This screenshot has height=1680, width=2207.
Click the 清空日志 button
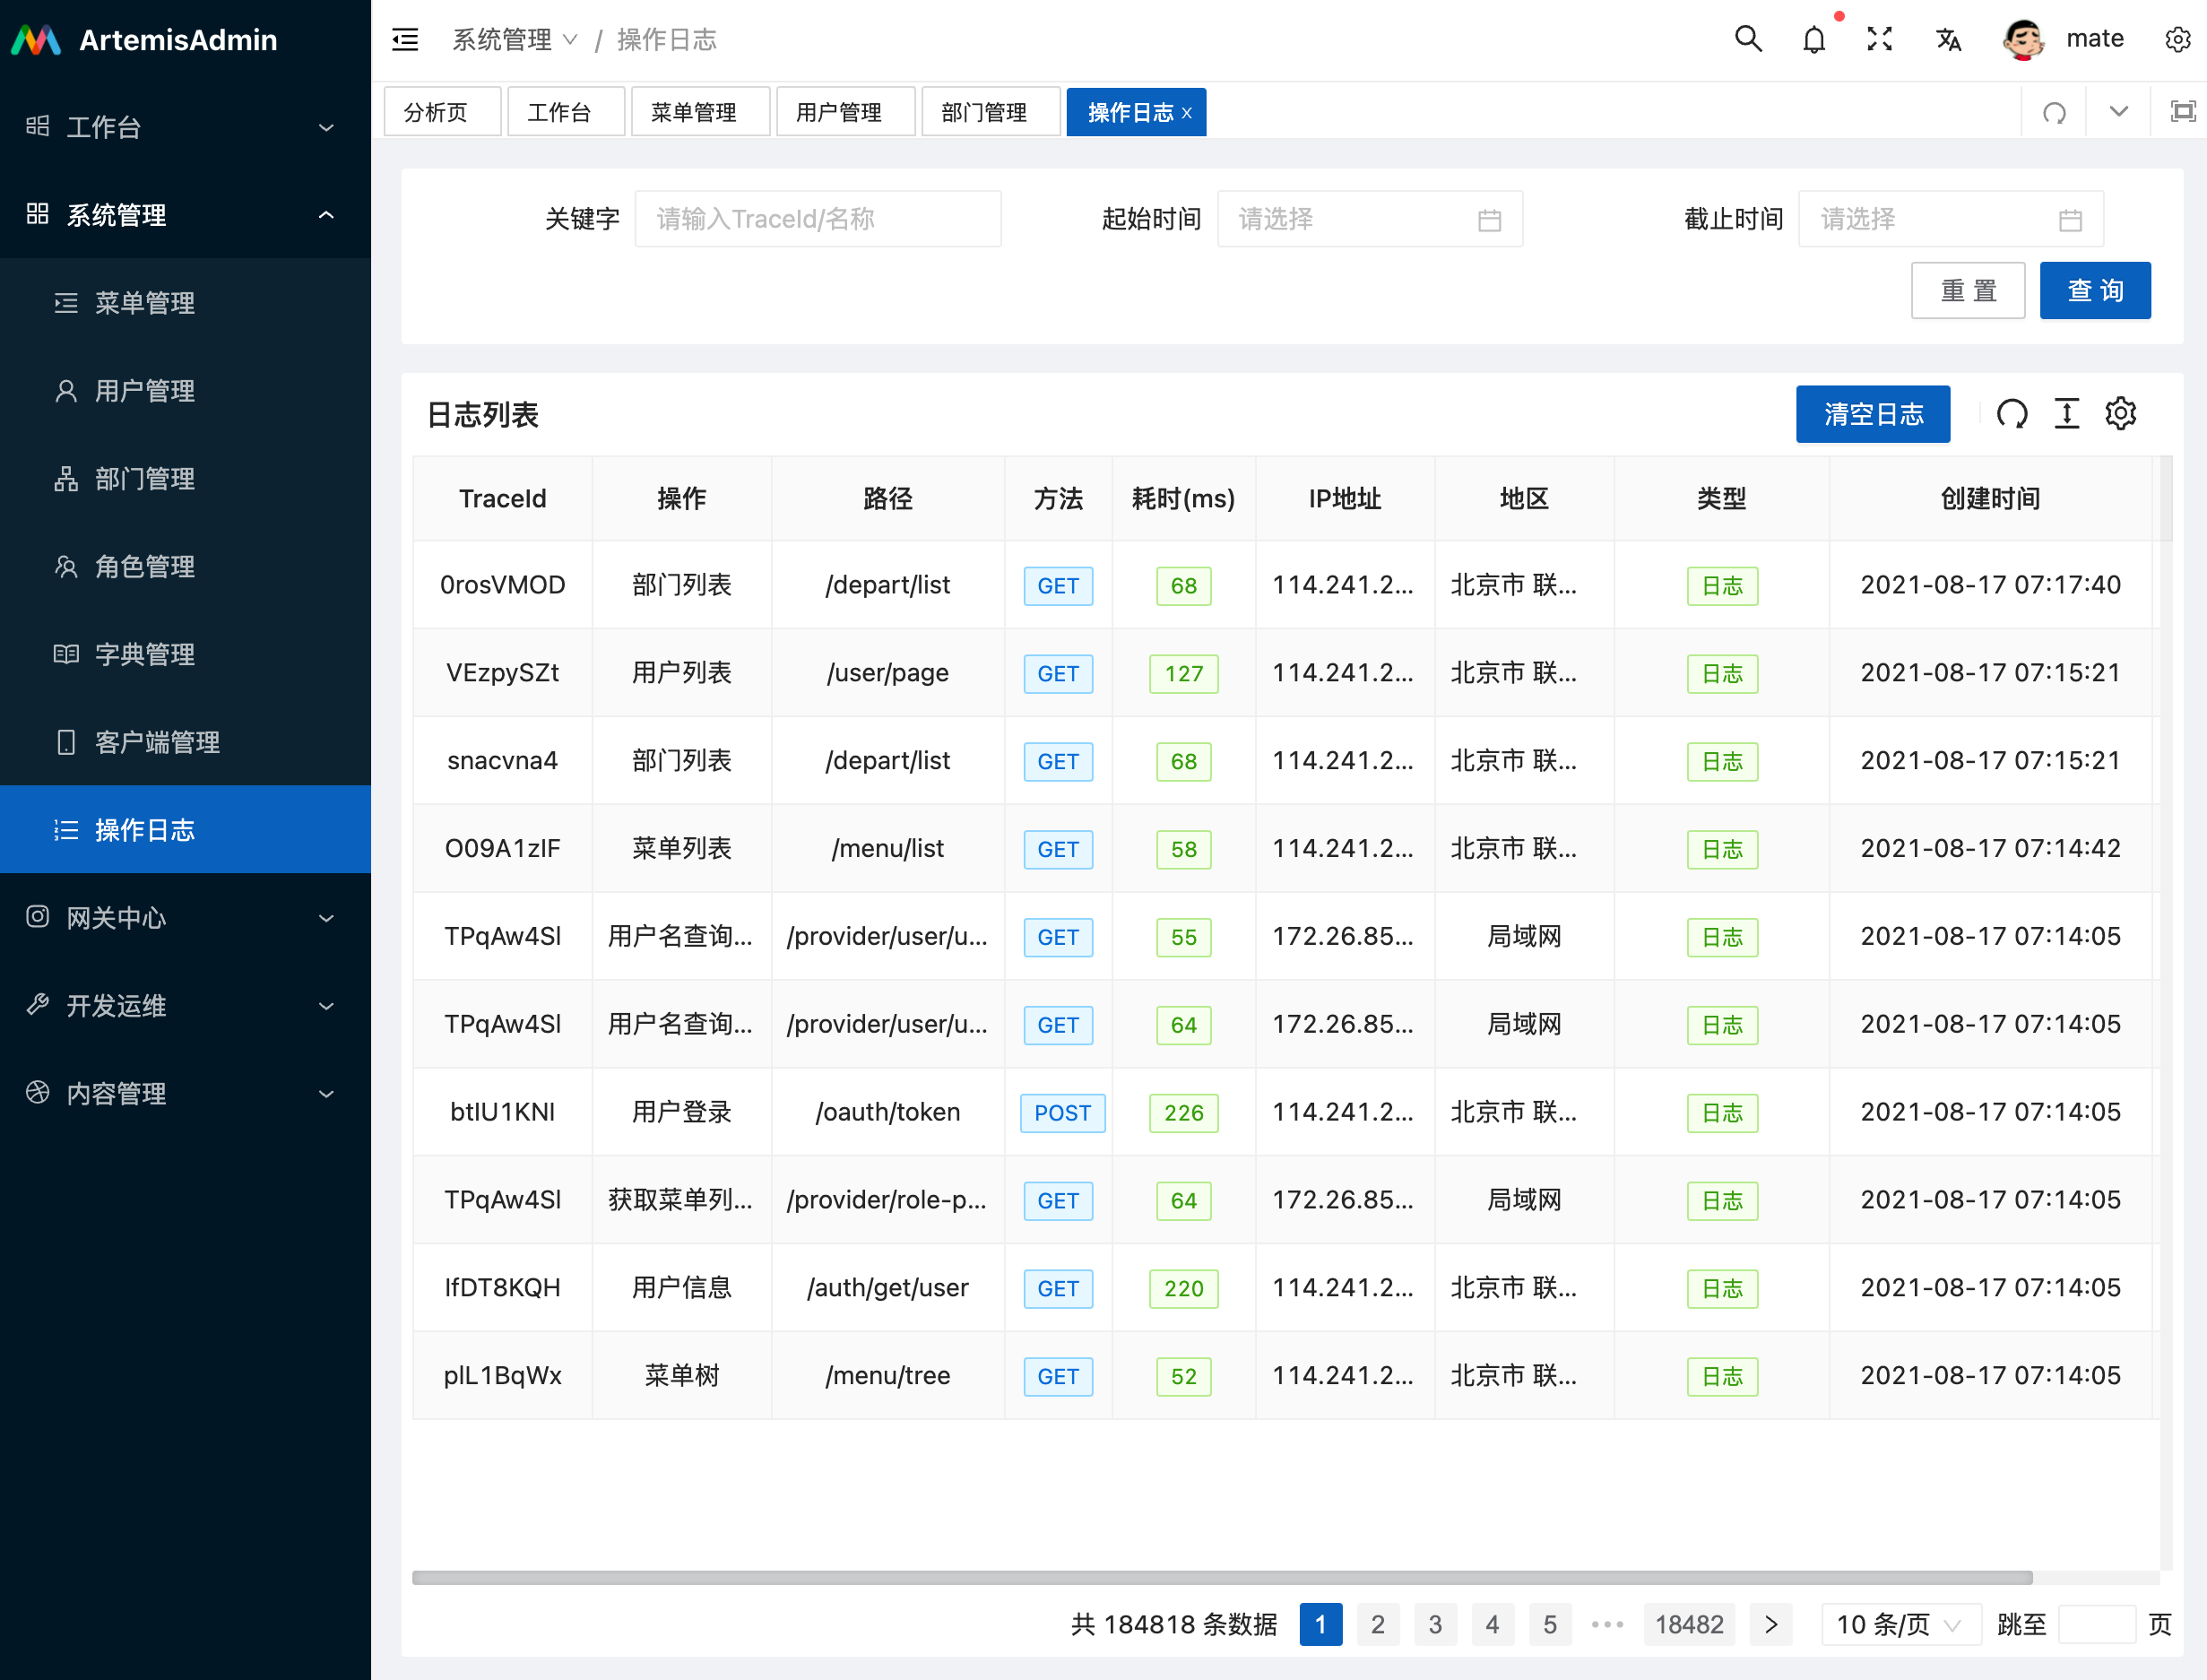click(x=1872, y=414)
